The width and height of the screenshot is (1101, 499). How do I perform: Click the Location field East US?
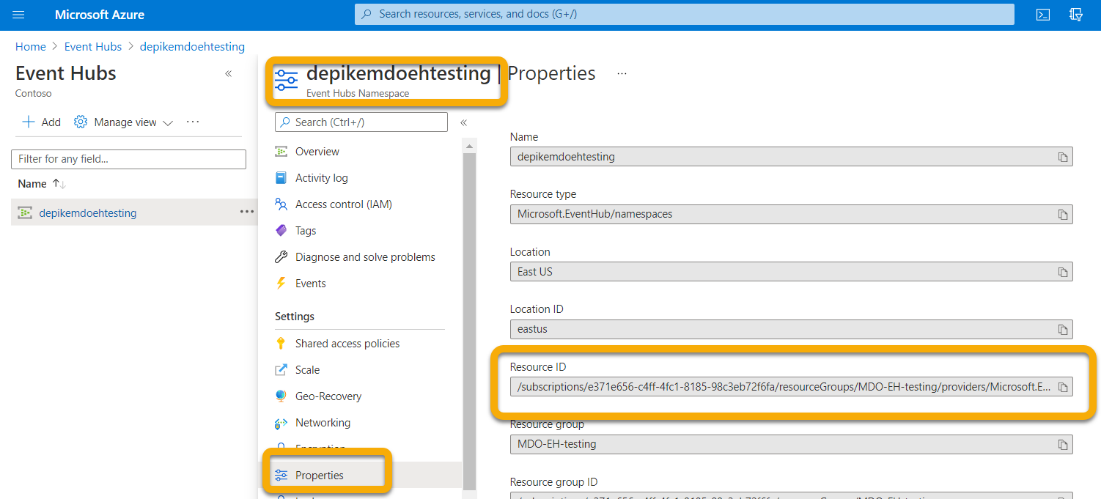tap(791, 272)
